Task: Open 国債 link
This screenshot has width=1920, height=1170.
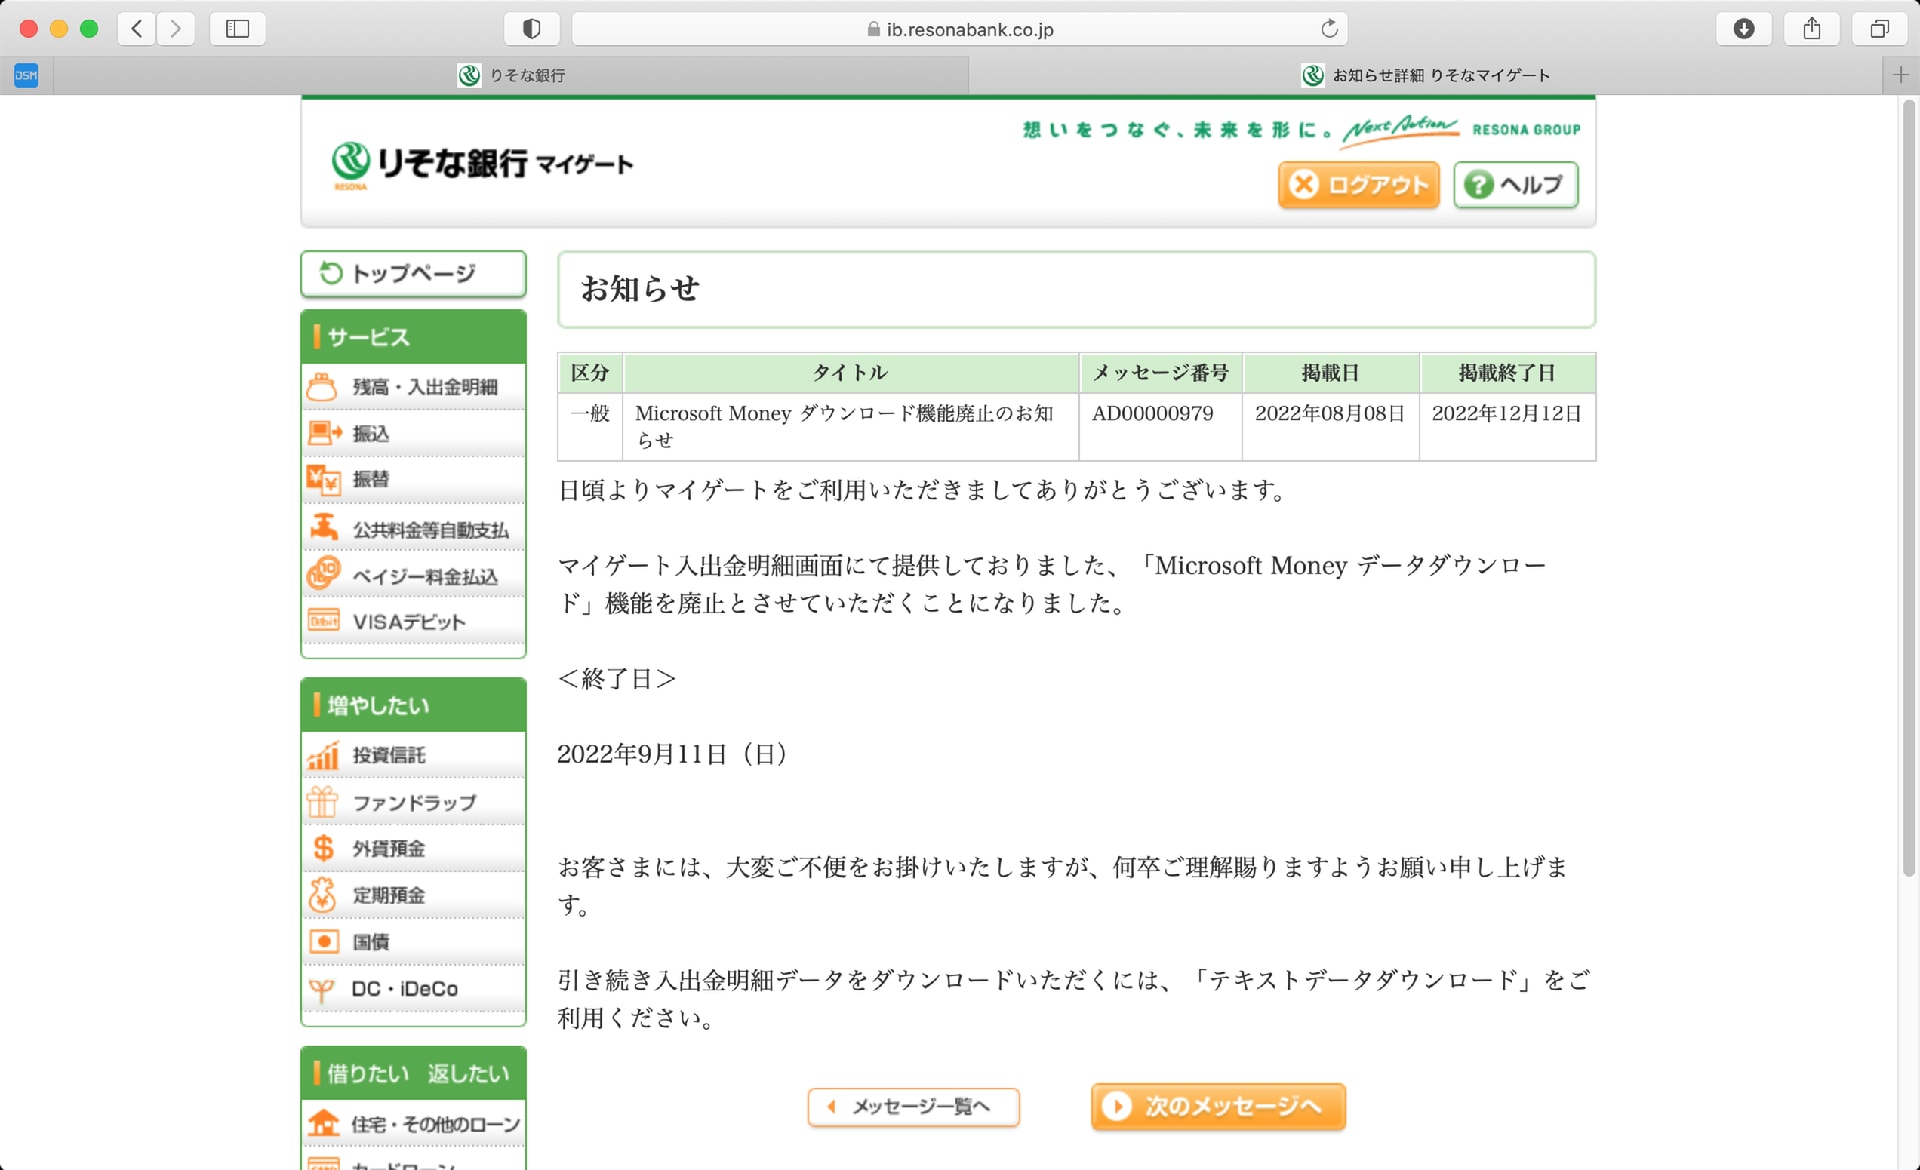Action: pyautogui.click(x=413, y=942)
